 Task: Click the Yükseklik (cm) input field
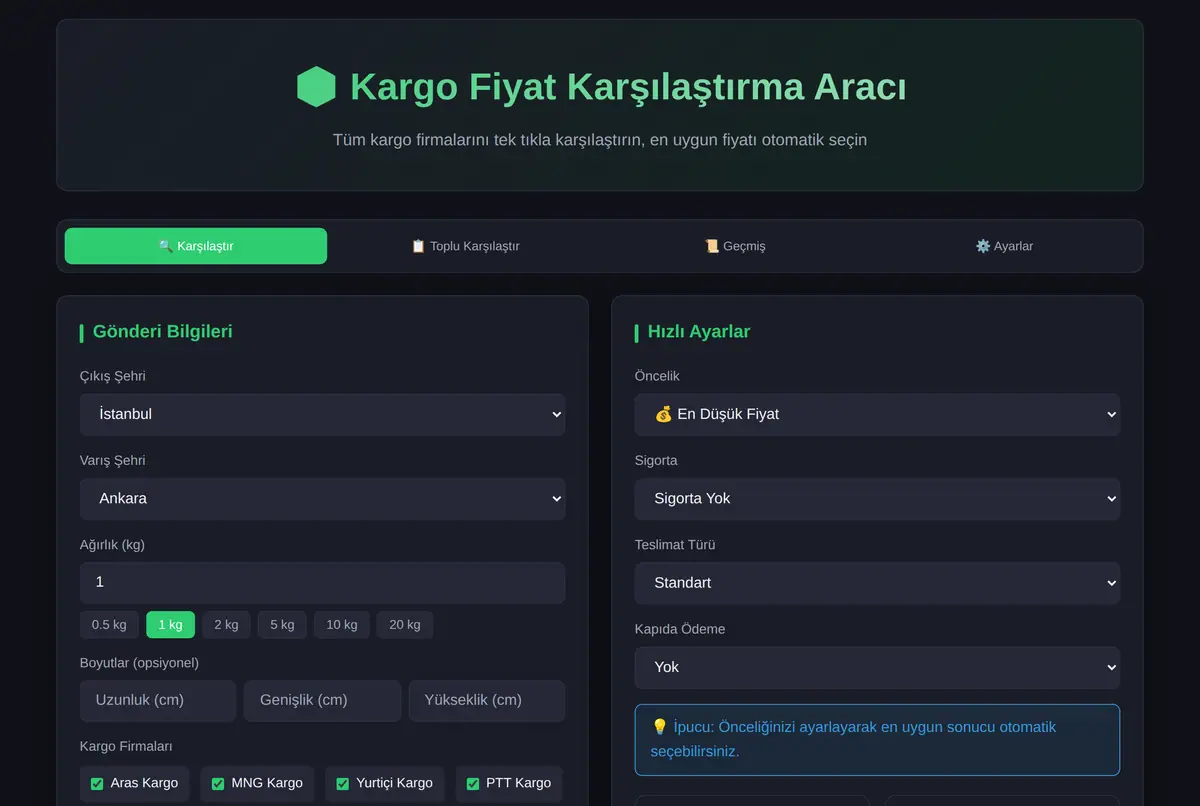coord(487,700)
